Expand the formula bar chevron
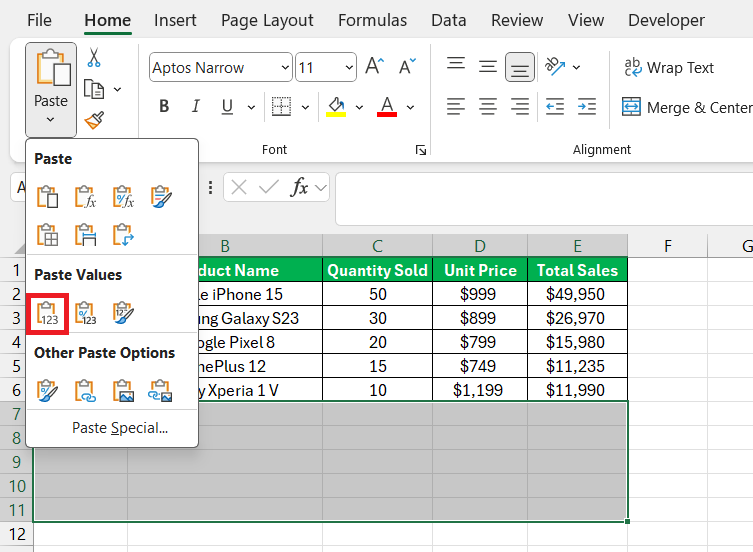 pyautogui.click(x=321, y=187)
